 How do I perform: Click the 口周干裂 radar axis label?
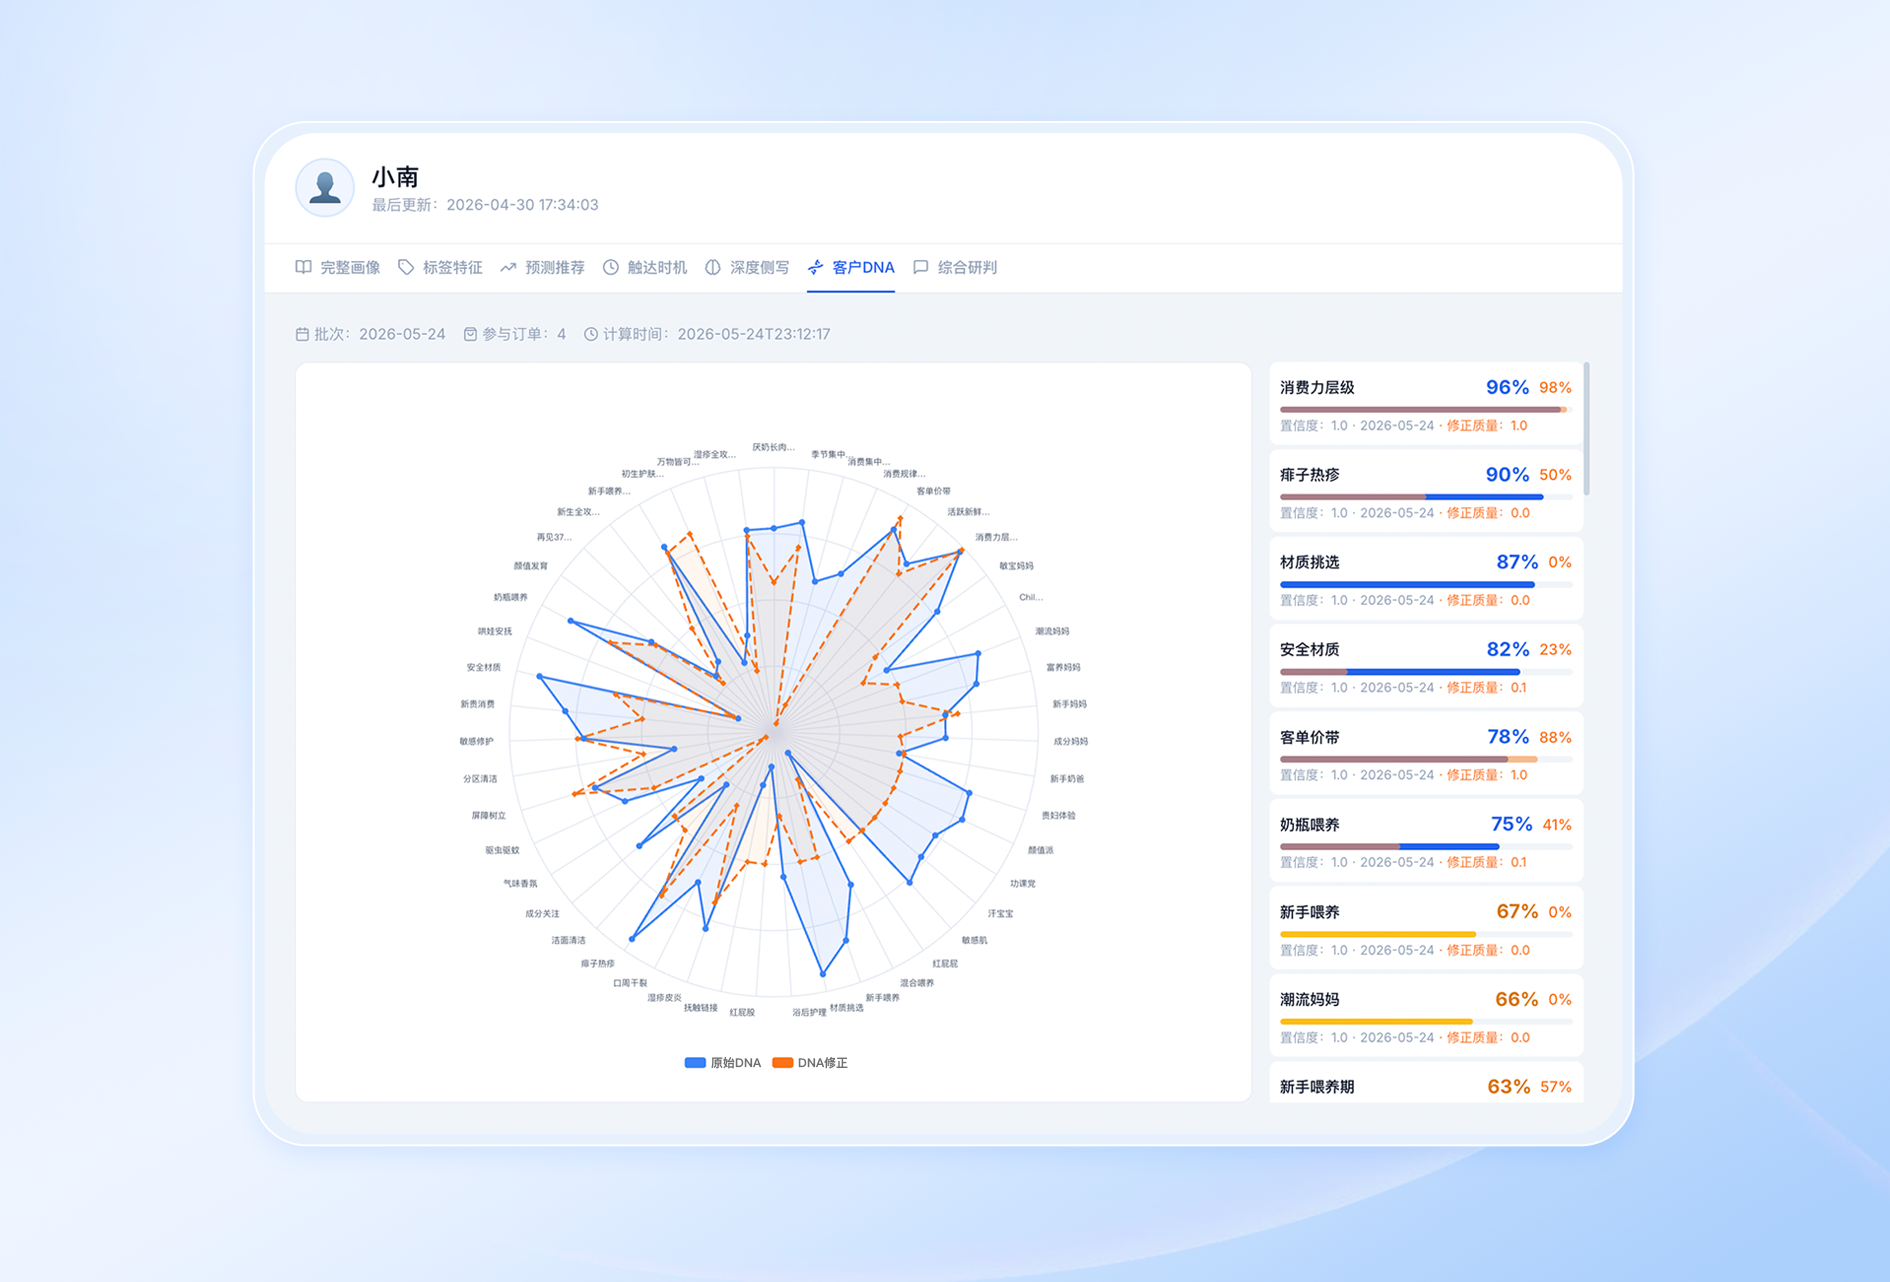(x=630, y=983)
